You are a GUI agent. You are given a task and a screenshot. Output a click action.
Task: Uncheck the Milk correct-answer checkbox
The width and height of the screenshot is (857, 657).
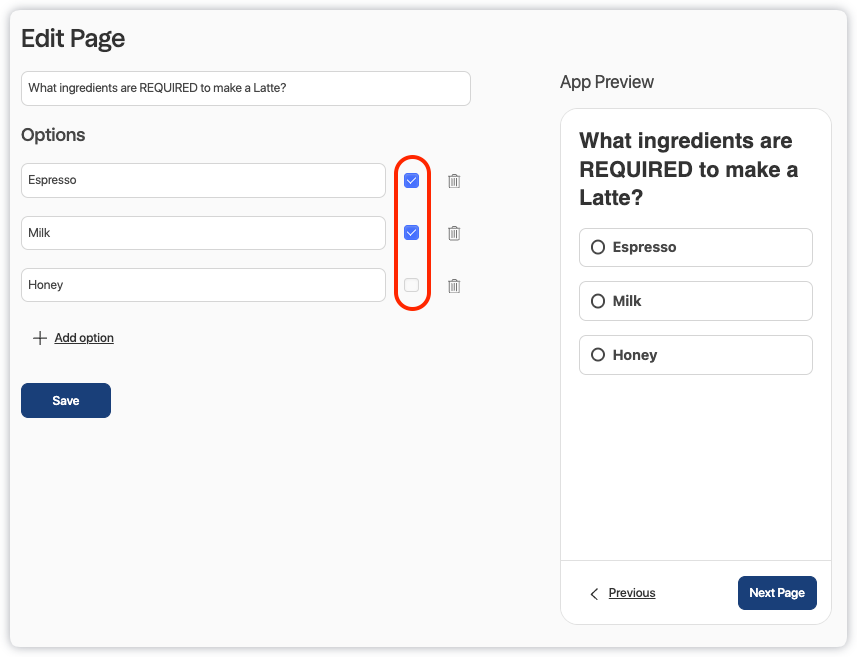tap(411, 233)
